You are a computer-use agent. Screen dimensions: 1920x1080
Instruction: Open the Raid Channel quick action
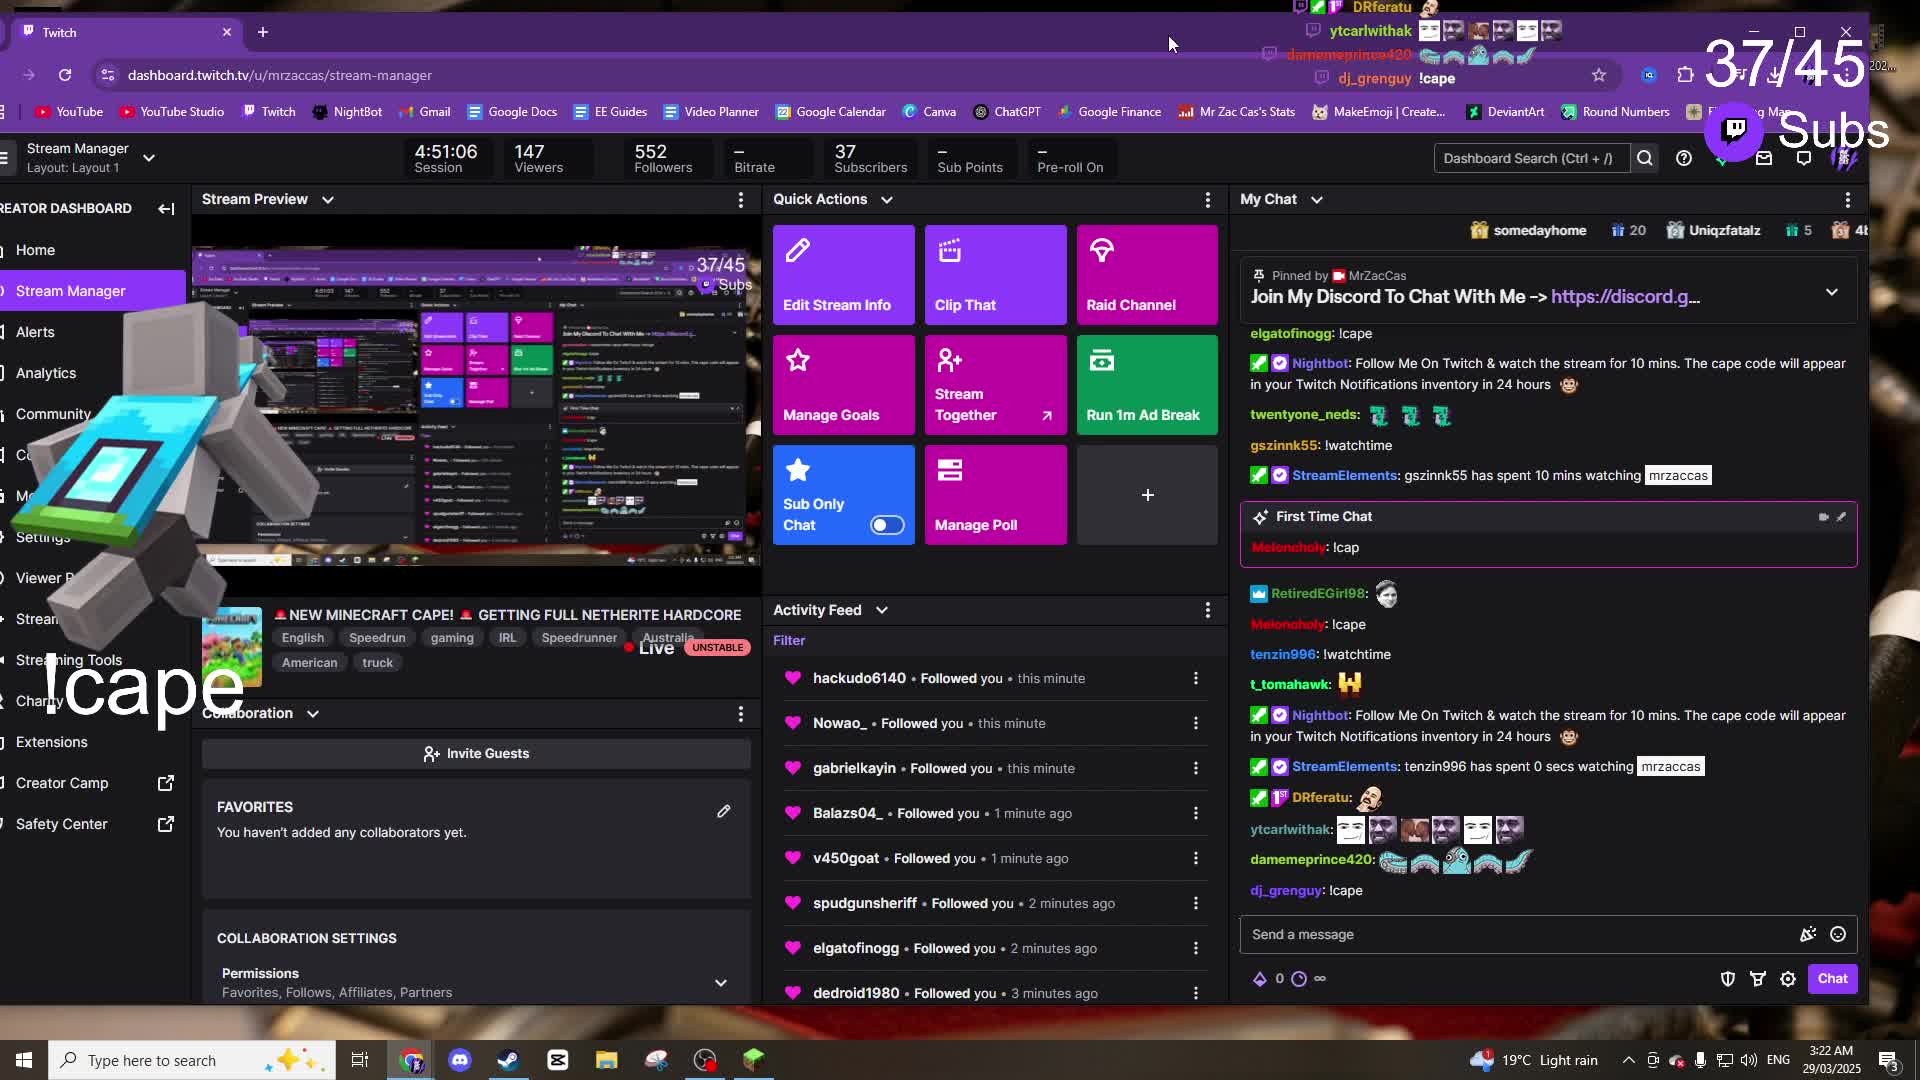click(1147, 275)
